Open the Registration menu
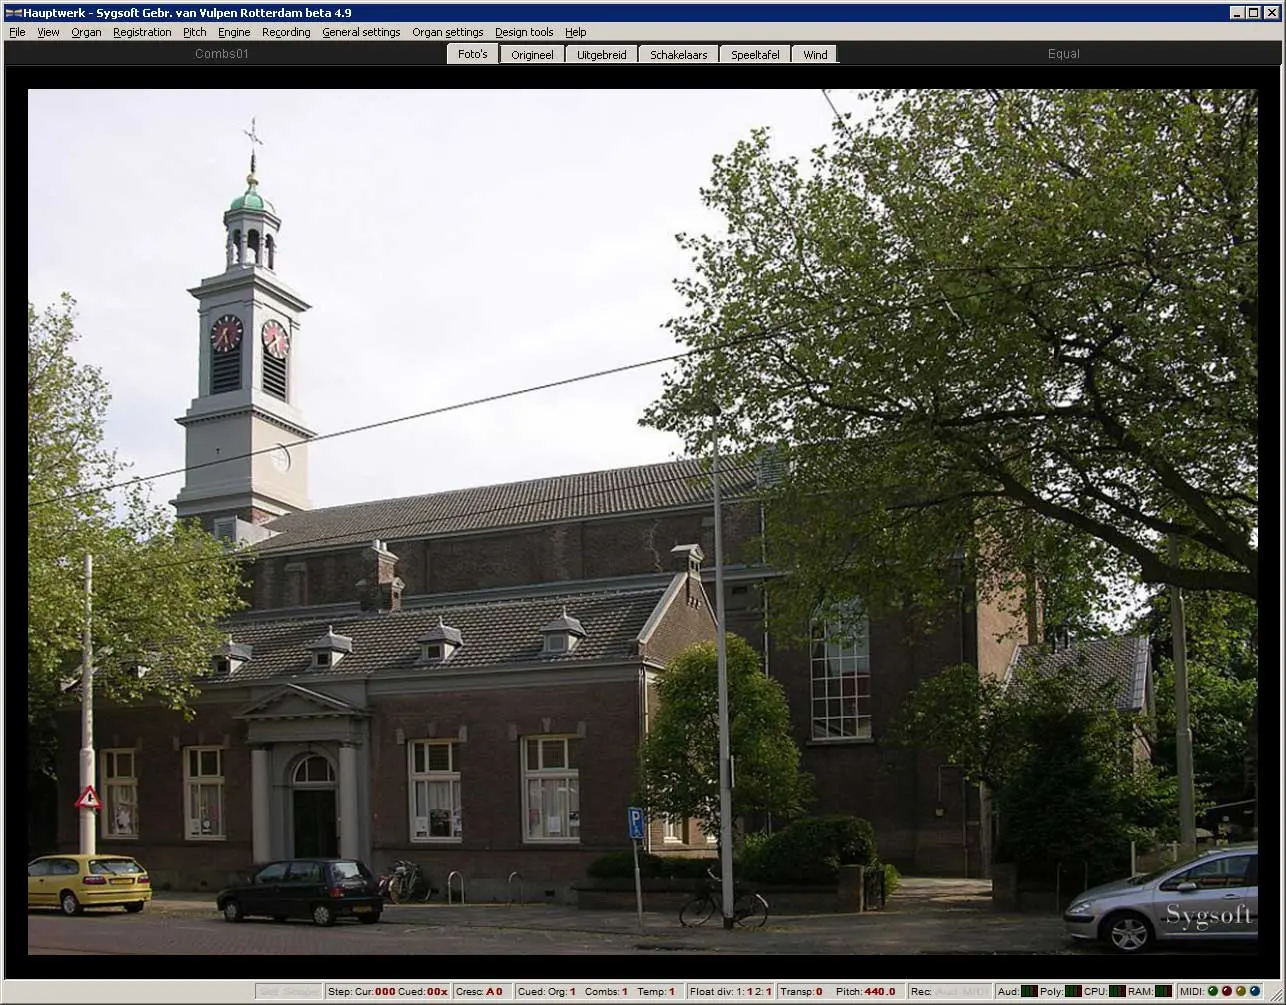This screenshot has width=1286, height=1005. [x=142, y=32]
